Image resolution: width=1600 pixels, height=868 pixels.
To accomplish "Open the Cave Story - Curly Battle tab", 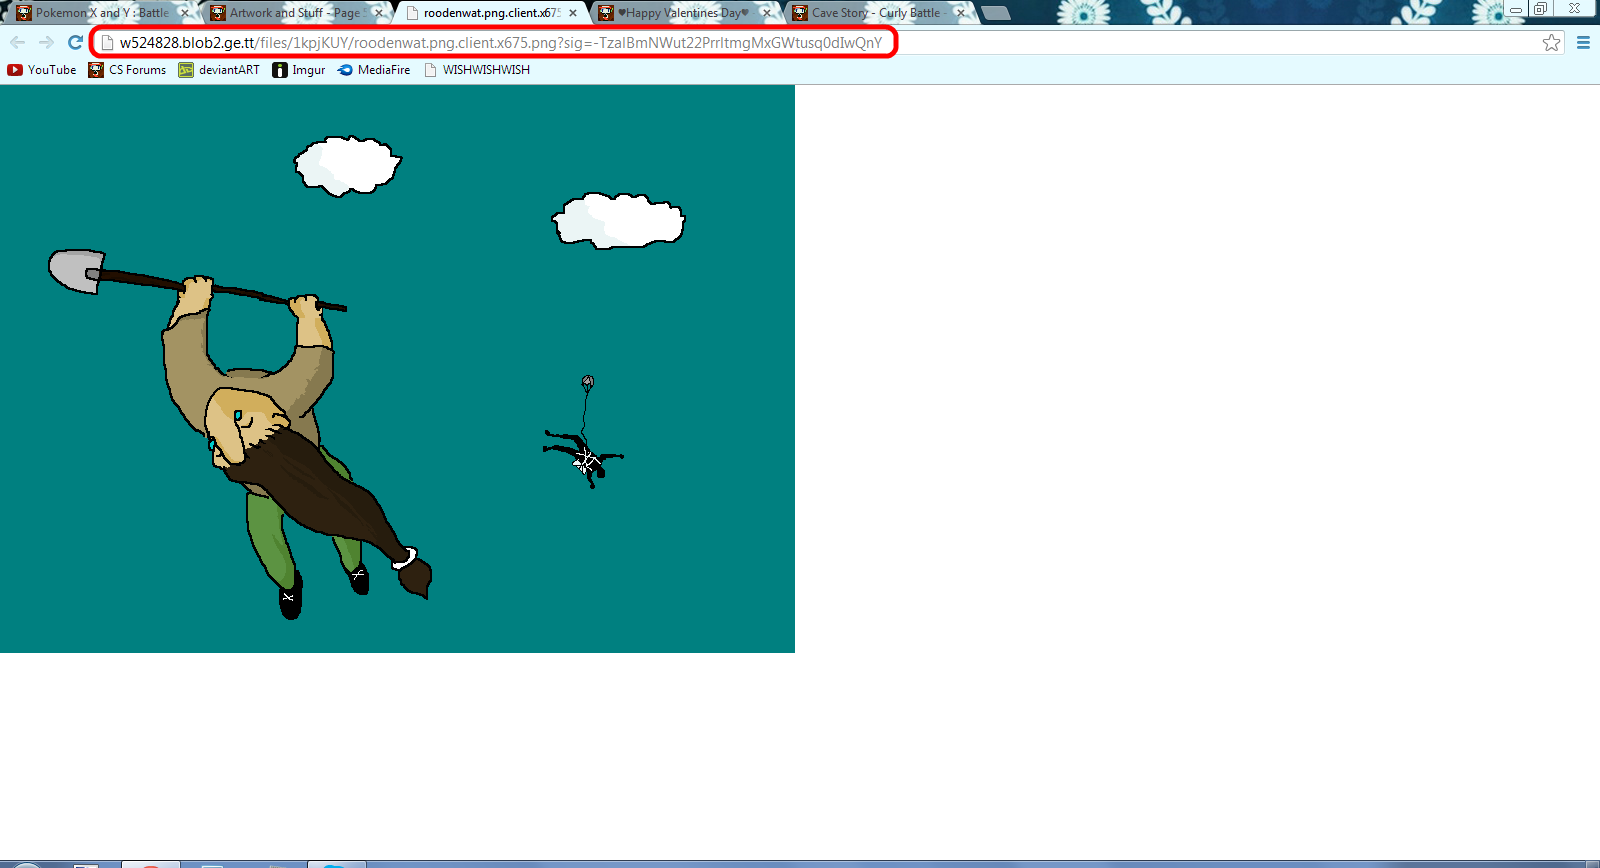I will pyautogui.click(x=878, y=13).
